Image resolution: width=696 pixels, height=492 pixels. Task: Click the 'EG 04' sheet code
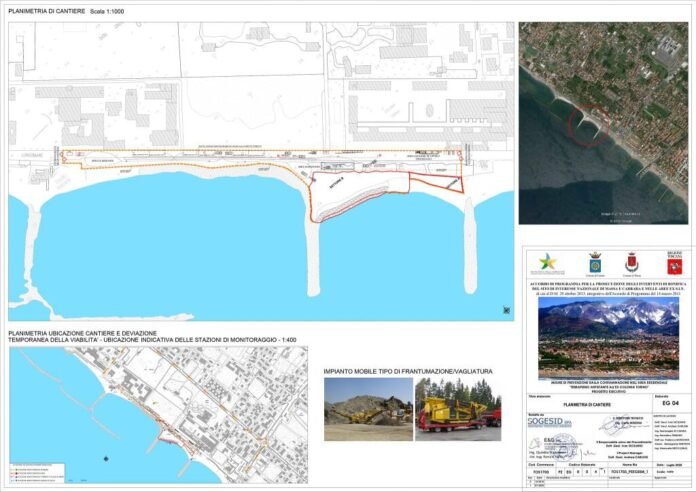pyautogui.click(x=673, y=403)
